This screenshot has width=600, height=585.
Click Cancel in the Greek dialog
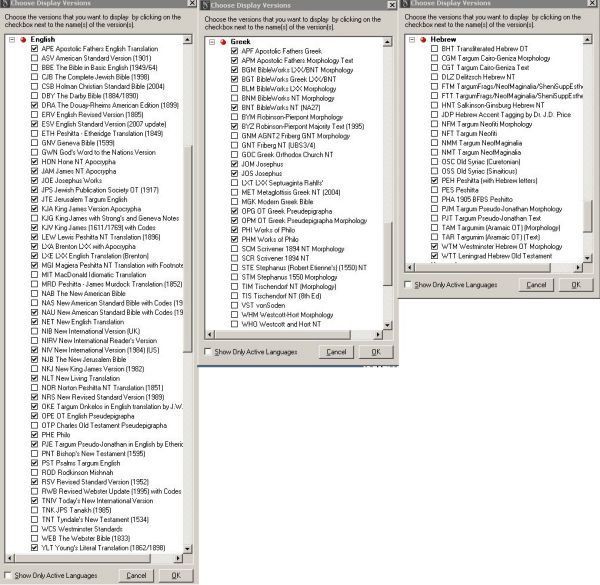point(336,352)
